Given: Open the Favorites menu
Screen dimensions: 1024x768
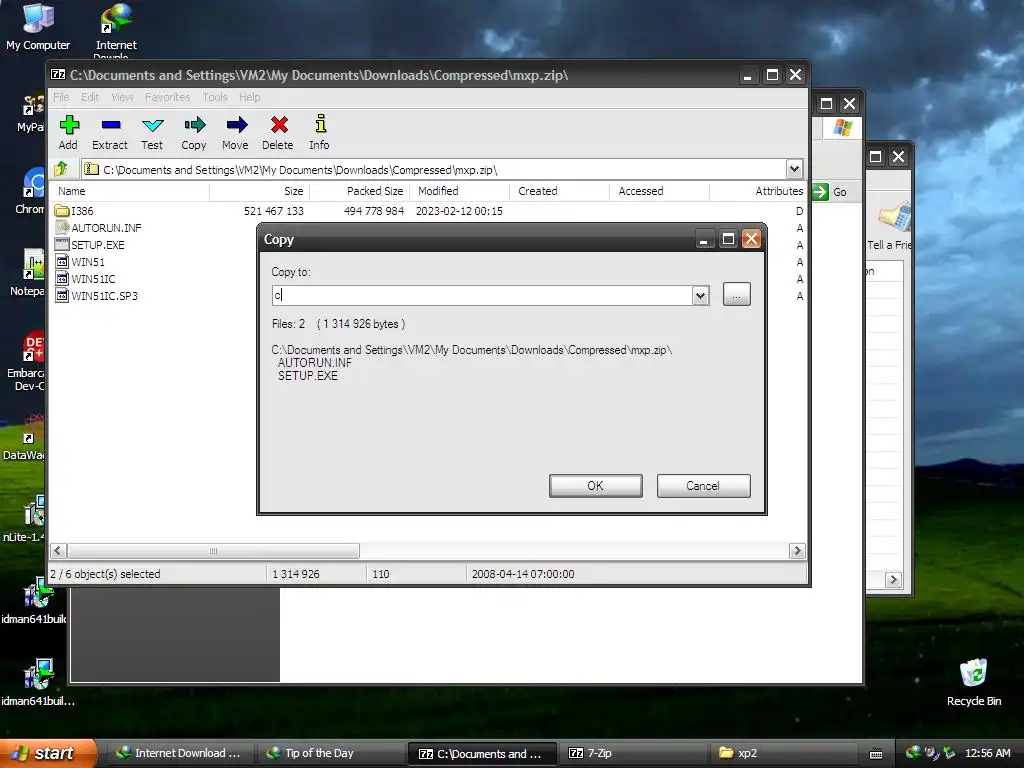Looking at the screenshot, I should 168,97.
